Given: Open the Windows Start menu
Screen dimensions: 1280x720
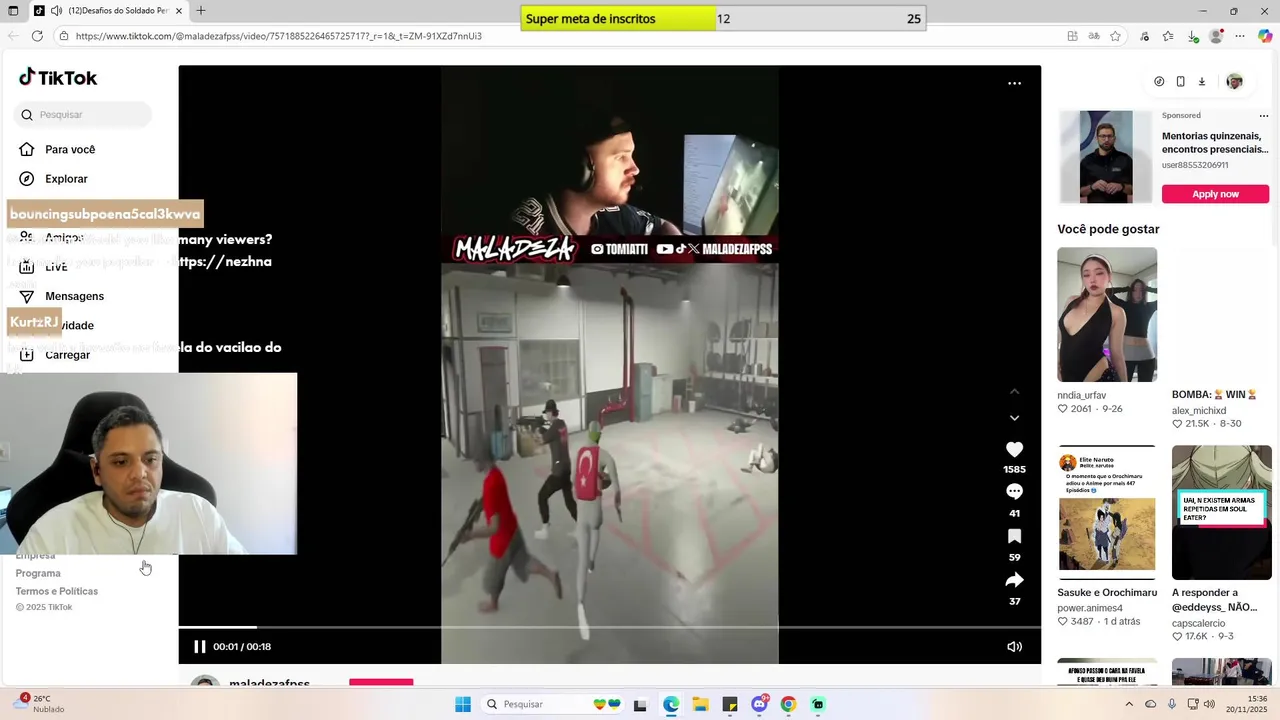Looking at the screenshot, I should 462,704.
